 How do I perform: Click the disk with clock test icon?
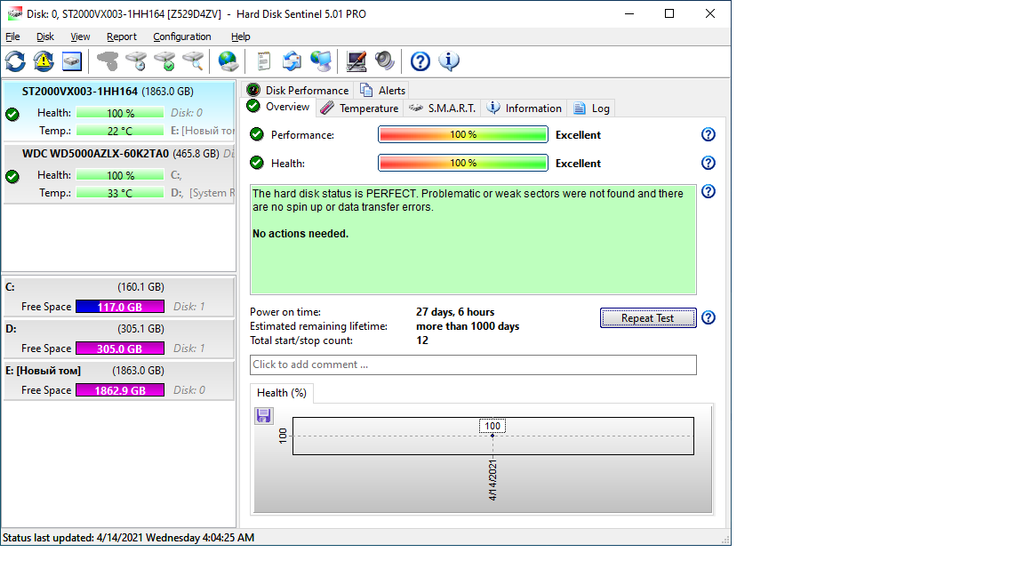point(136,61)
